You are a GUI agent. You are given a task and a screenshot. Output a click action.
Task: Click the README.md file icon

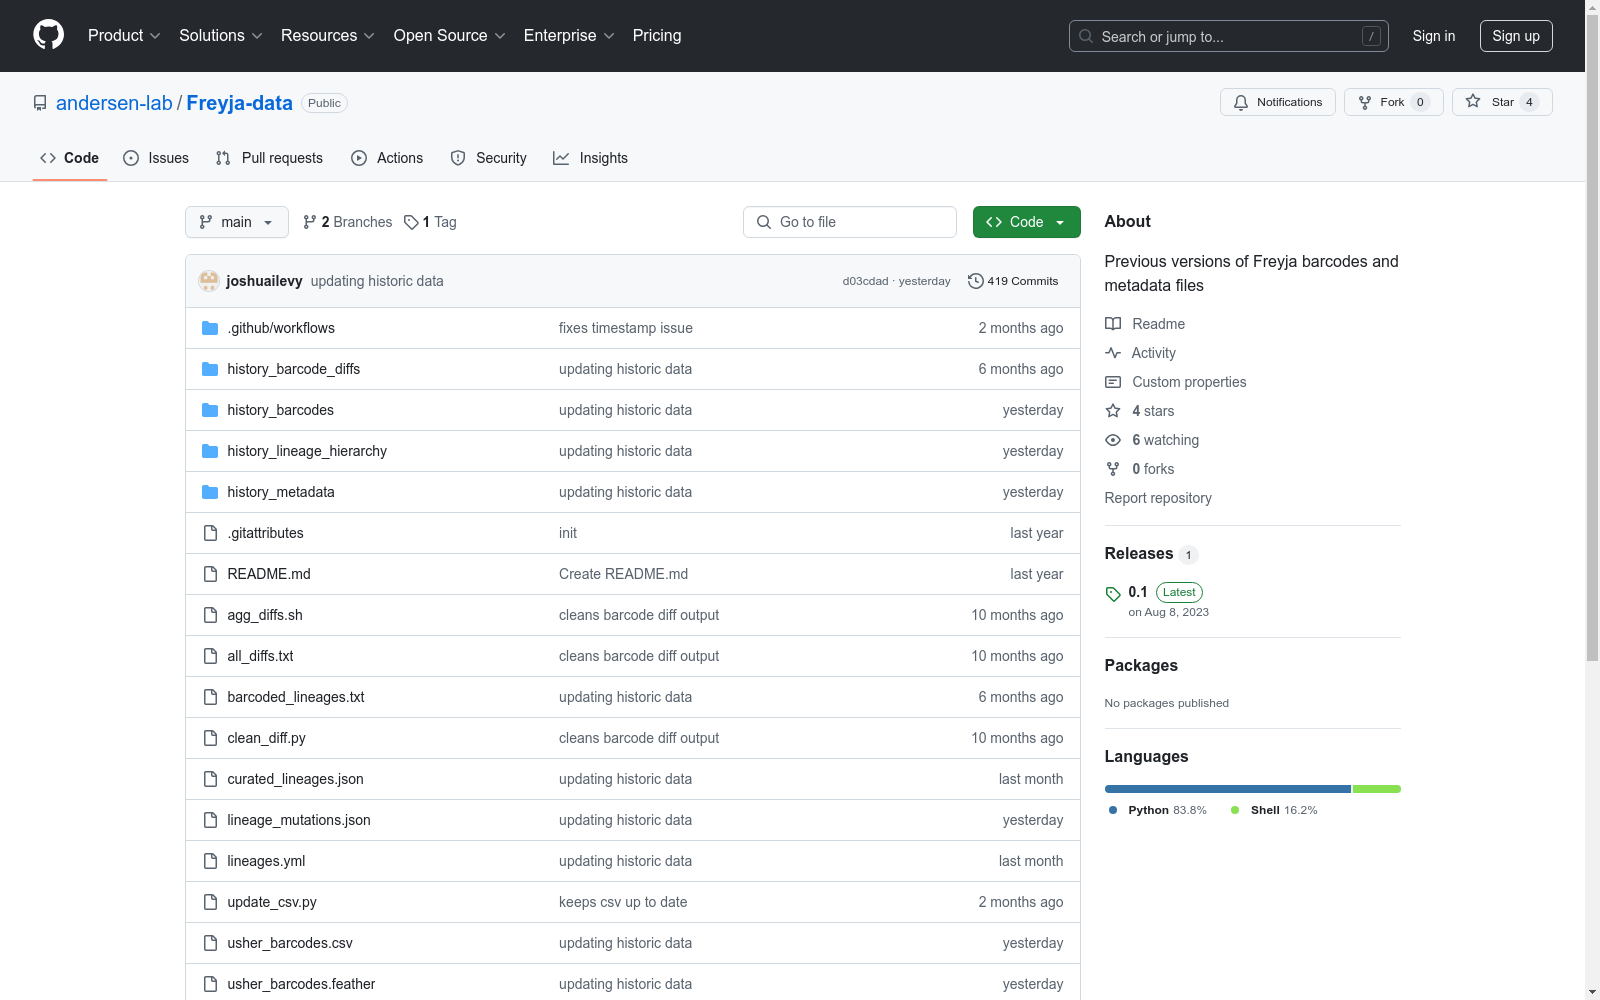click(x=210, y=574)
